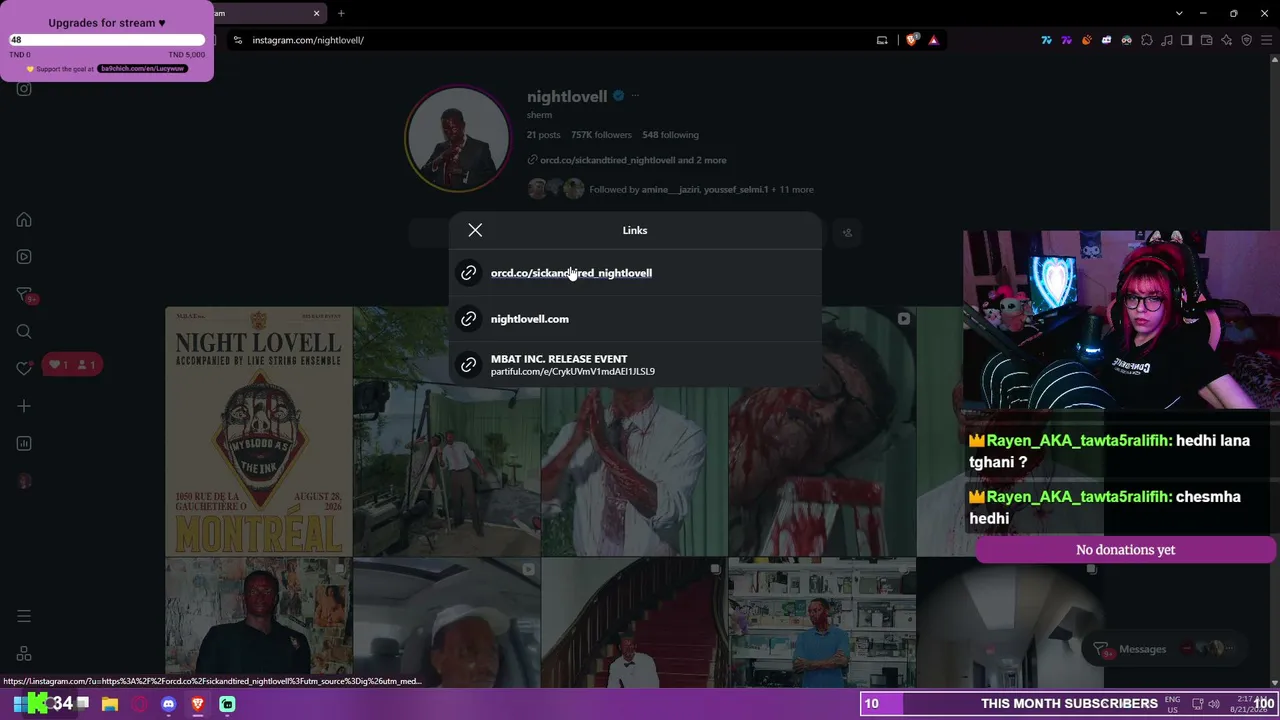1280x720 pixels.
Task: Close the current browser tab
Action: coord(317,13)
